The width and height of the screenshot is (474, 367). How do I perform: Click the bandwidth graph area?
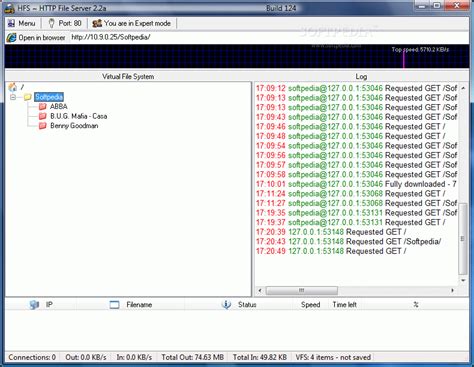[237, 57]
